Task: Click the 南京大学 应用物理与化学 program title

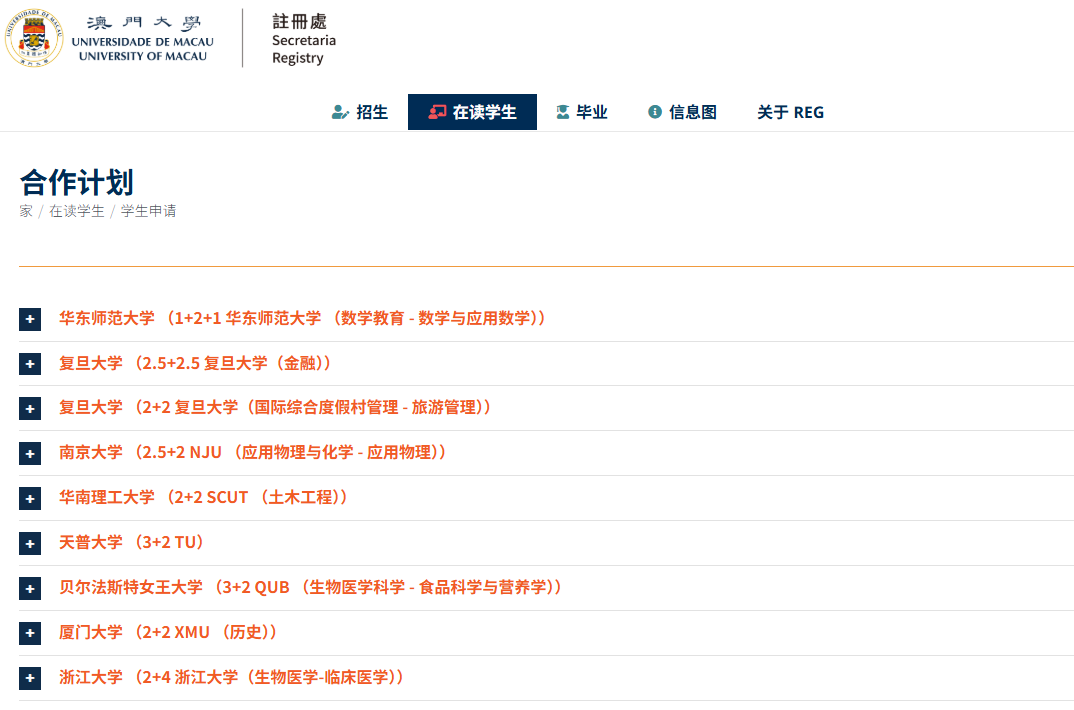Action: point(253,453)
